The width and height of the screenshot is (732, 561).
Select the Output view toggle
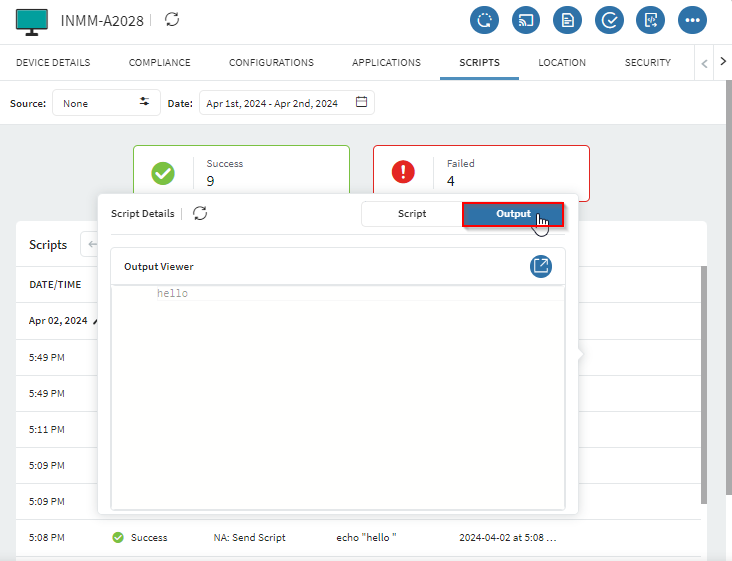click(x=513, y=214)
